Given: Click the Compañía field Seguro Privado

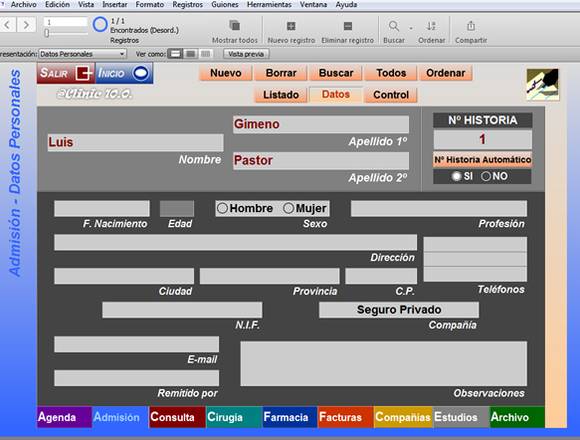Looking at the screenshot, I should tap(399, 310).
